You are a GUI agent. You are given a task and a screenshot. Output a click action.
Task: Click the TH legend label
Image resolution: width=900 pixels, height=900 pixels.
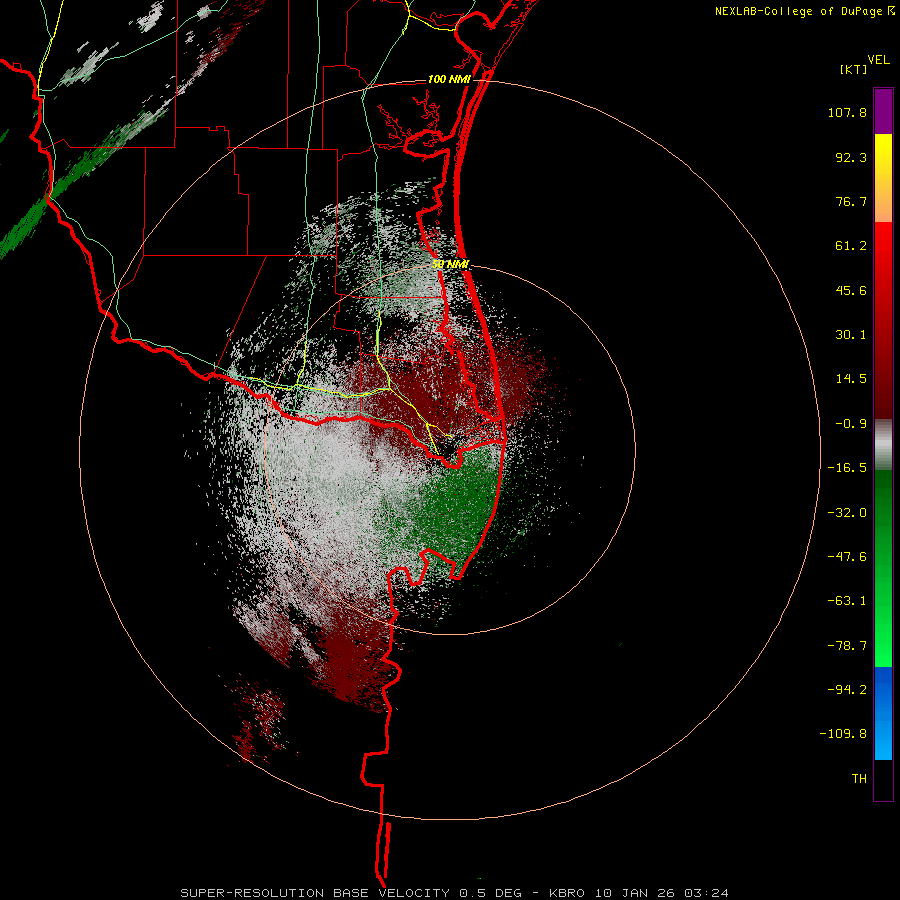point(859,779)
